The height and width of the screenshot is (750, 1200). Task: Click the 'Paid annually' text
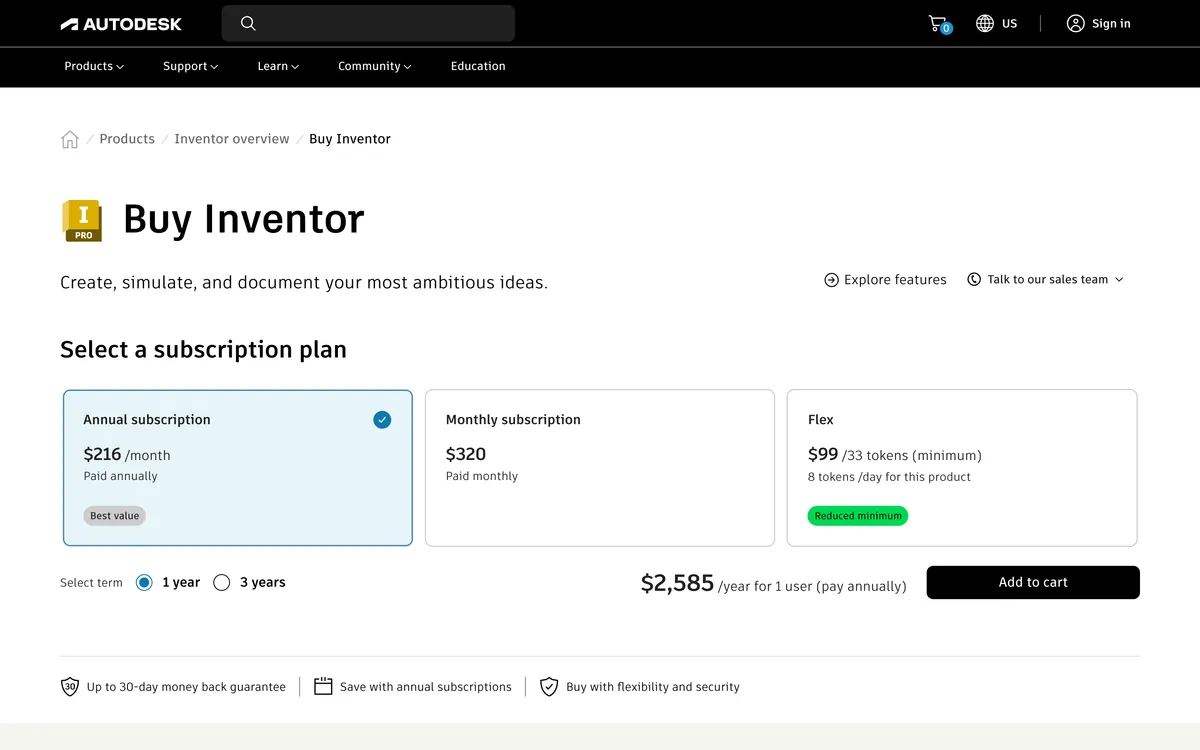121,476
